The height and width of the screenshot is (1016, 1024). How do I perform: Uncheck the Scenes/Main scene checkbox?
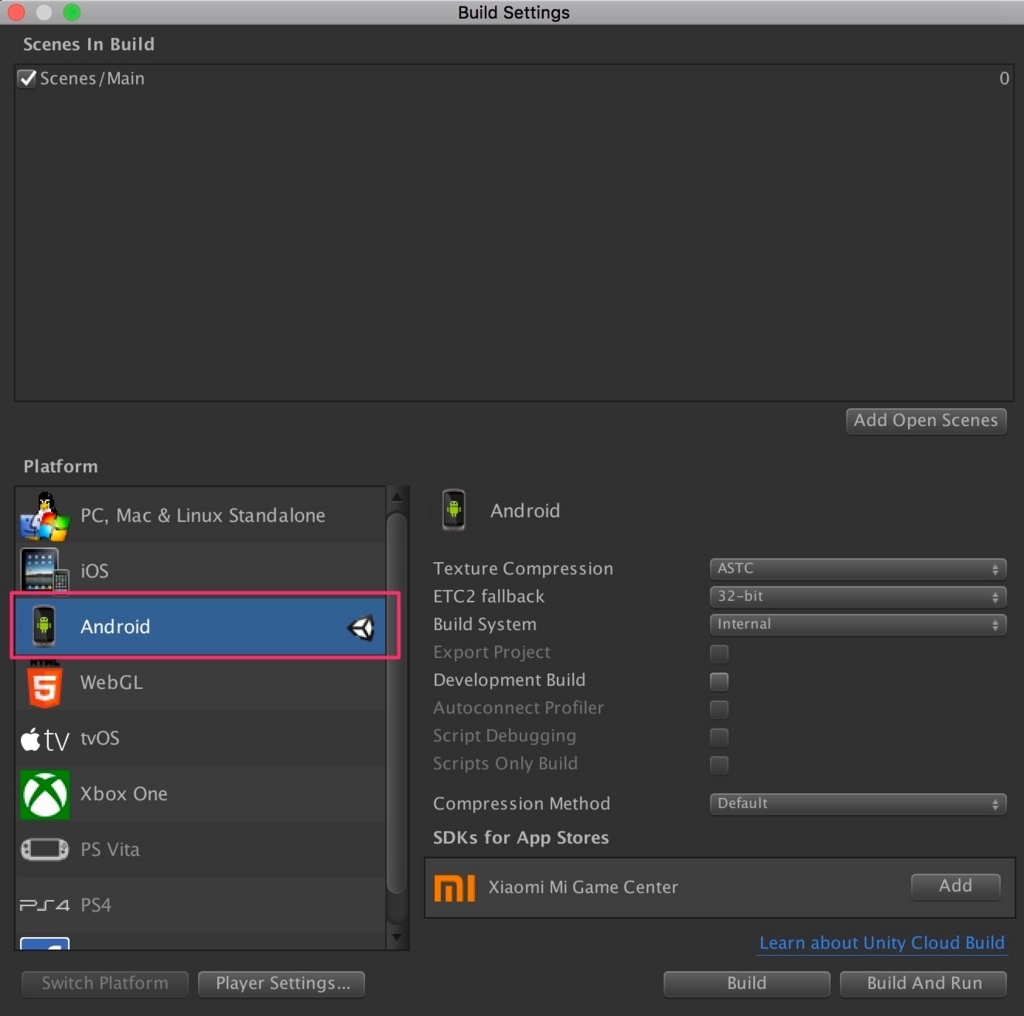click(x=27, y=78)
